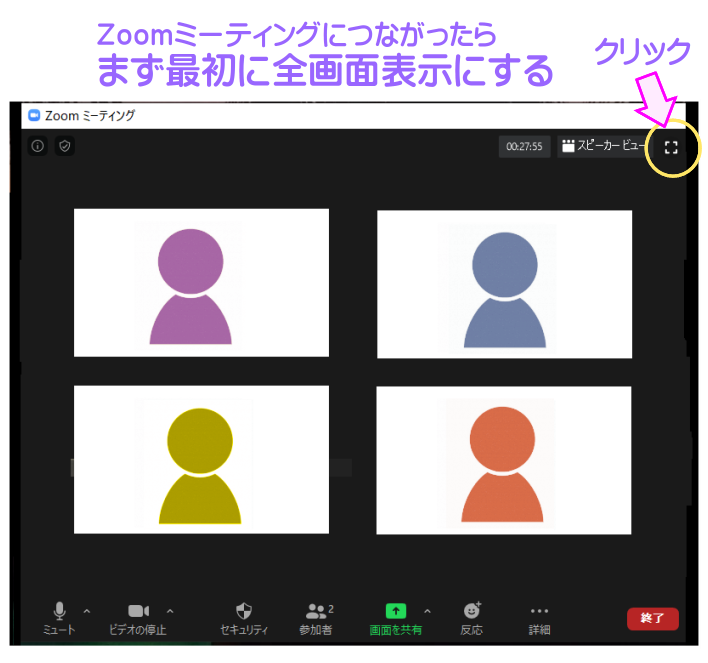
Task: Open the Security (セキュリティ) options
Action: (x=244, y=618)
